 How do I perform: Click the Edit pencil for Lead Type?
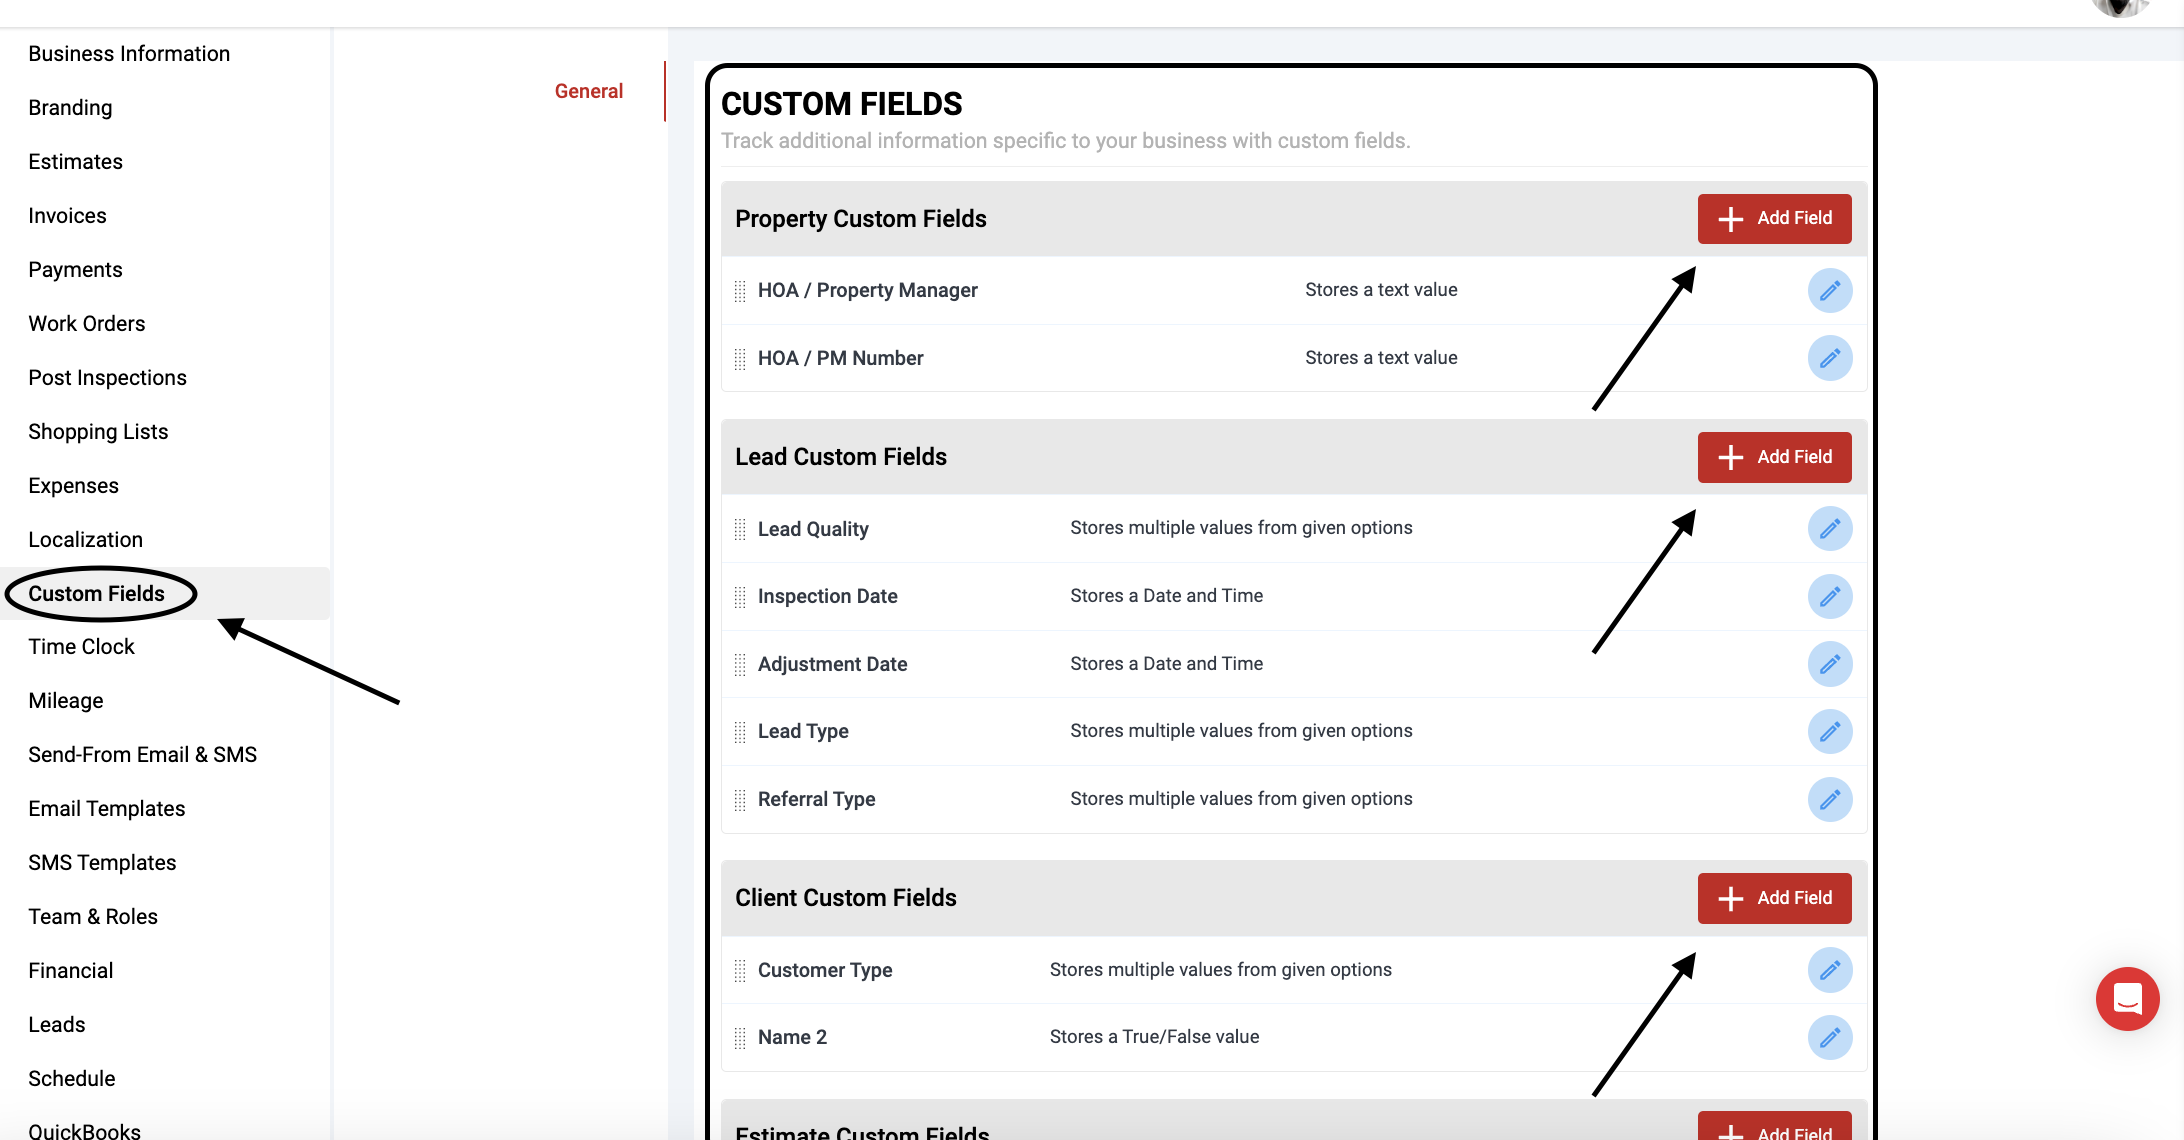(1829, 732)
